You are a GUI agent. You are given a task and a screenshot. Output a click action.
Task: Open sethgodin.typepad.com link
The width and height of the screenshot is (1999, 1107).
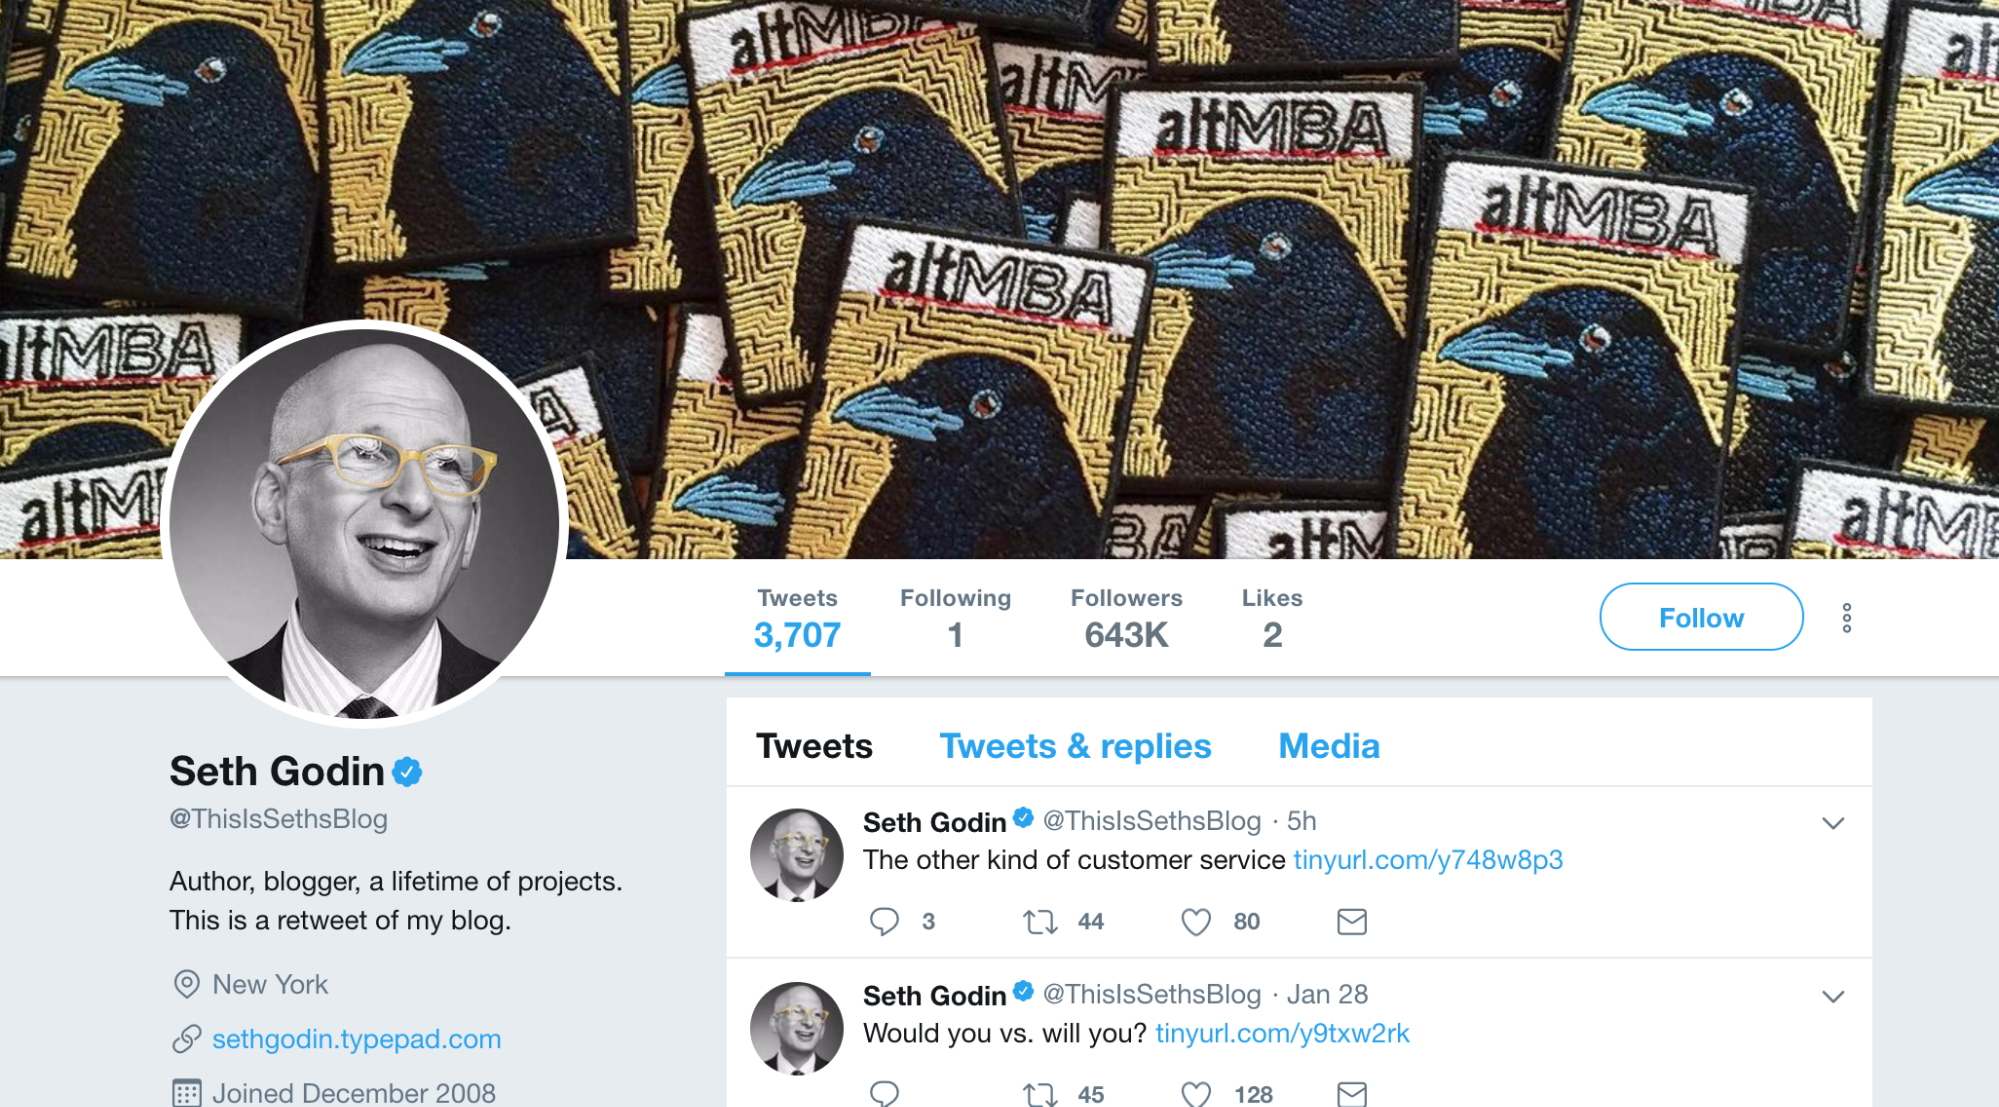pyautogui.click(x=356, y=1039)
